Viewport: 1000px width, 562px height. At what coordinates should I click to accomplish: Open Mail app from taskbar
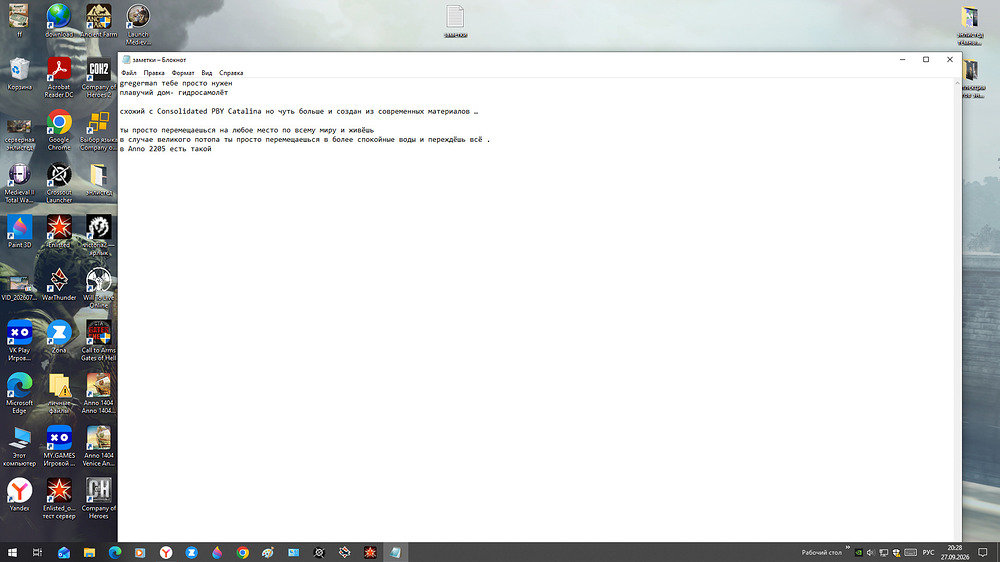[64, 552]
